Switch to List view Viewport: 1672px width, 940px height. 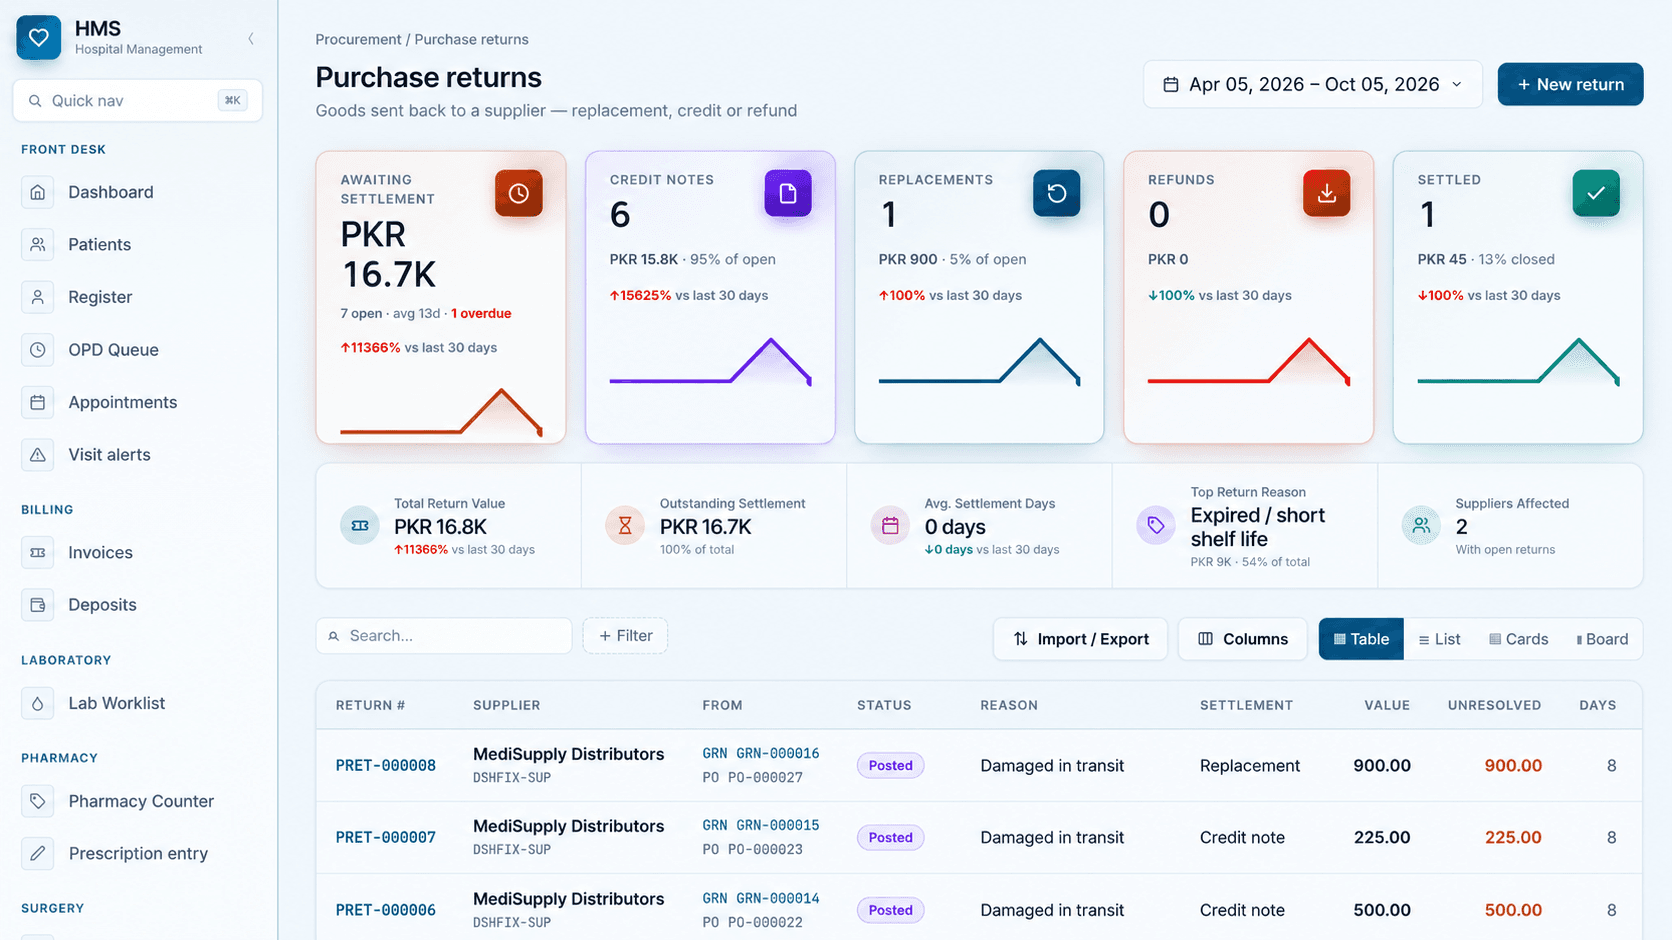(x=1439, y=639)
